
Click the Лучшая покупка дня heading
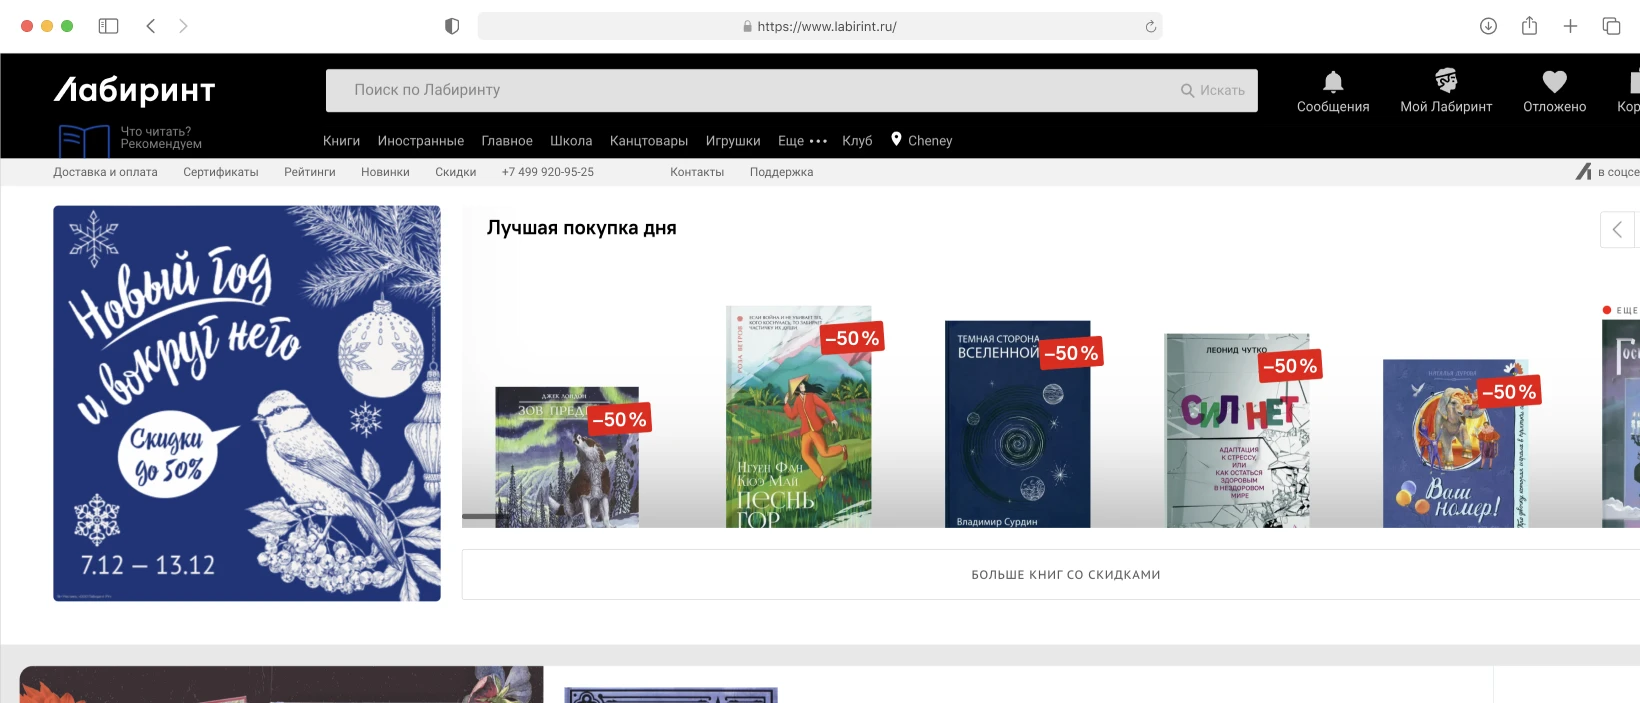[x=582, y=228]
